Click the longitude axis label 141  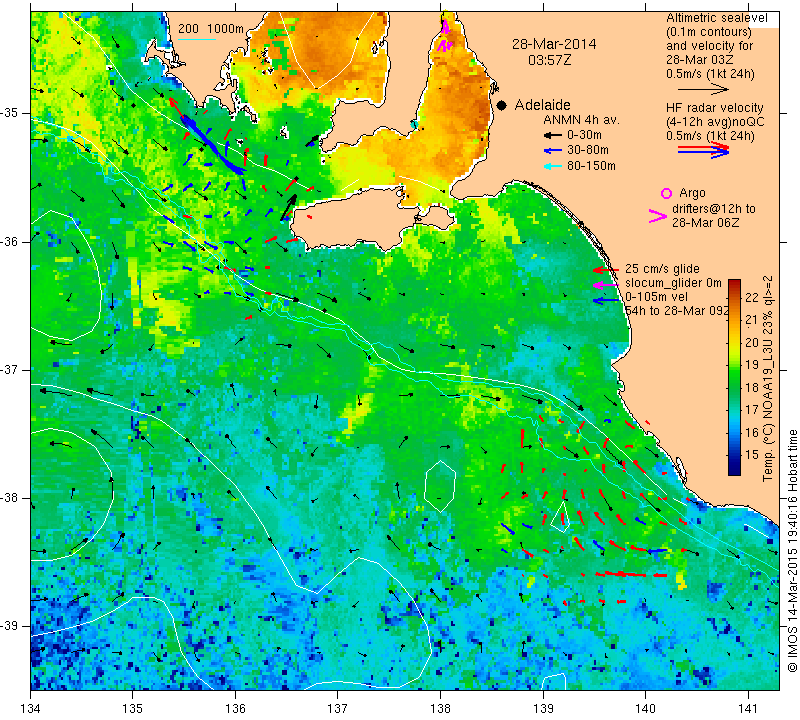pos(748,708)
